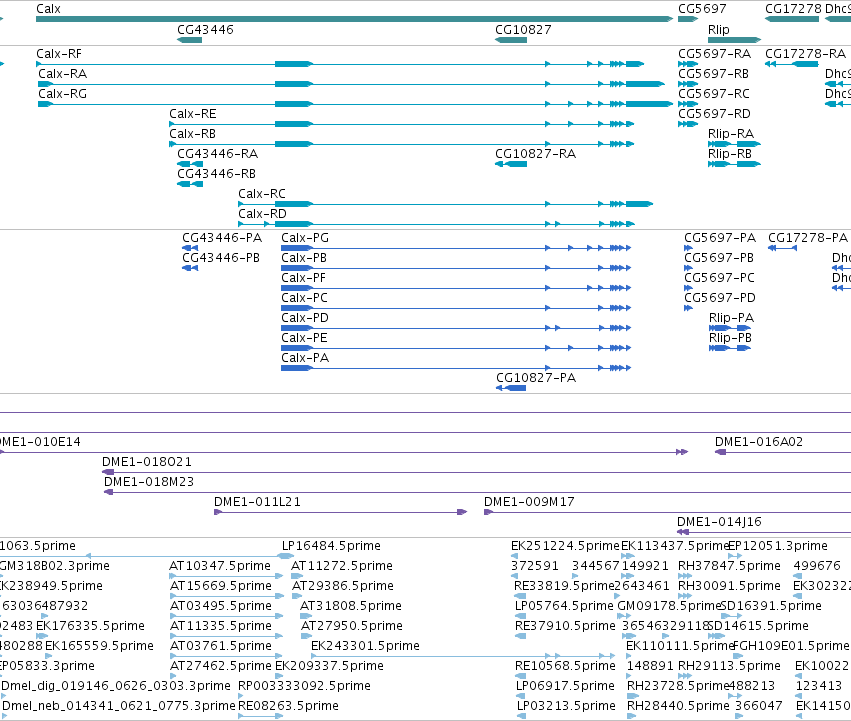851x721 pixels.
Task: Click protein CG43446-PB
Action: click(221, 258)
